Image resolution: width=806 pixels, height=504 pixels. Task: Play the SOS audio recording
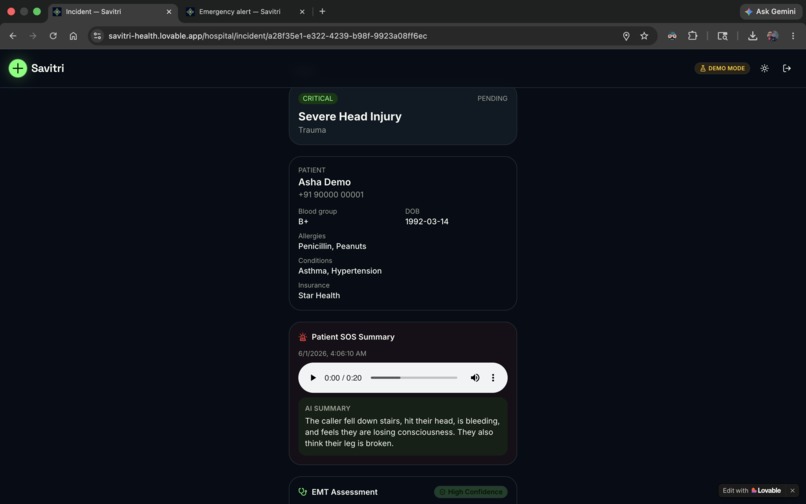coord(313,378)
